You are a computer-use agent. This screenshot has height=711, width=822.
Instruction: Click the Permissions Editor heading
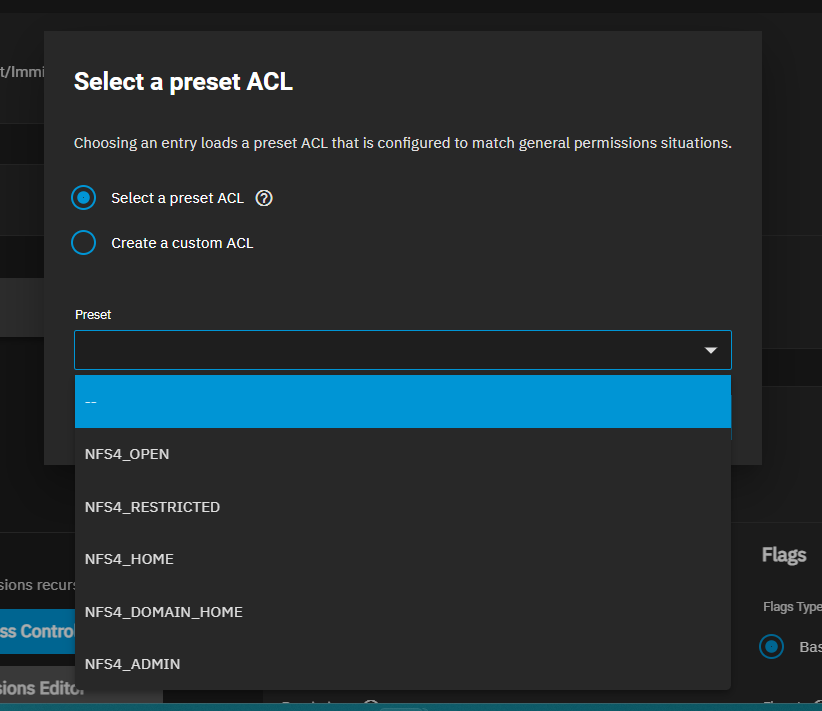click(42, 687)
